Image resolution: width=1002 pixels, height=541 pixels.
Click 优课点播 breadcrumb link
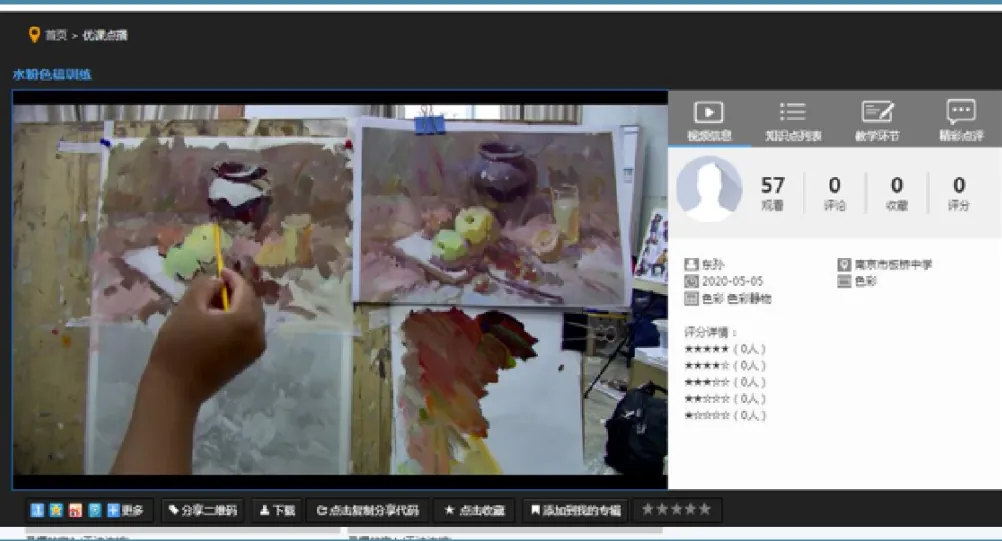pyautogui.click(x=105, y=35)
